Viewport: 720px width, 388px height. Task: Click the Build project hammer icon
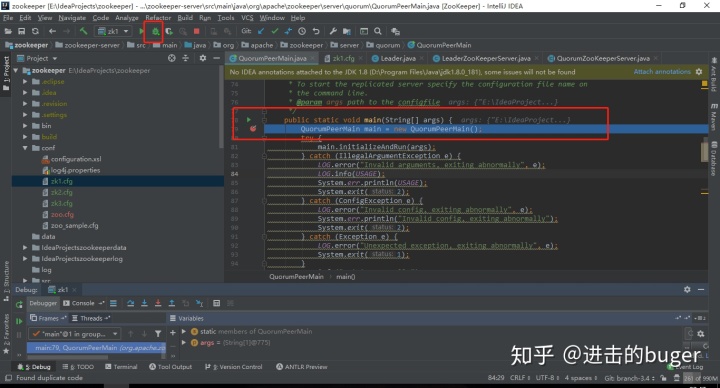tap(83, 31)
